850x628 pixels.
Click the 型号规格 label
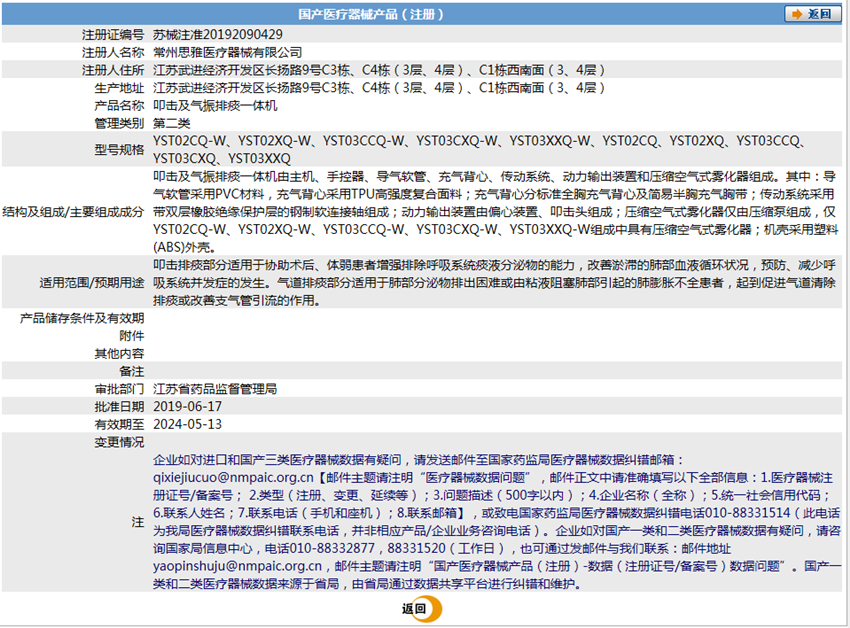coord(119,150)
